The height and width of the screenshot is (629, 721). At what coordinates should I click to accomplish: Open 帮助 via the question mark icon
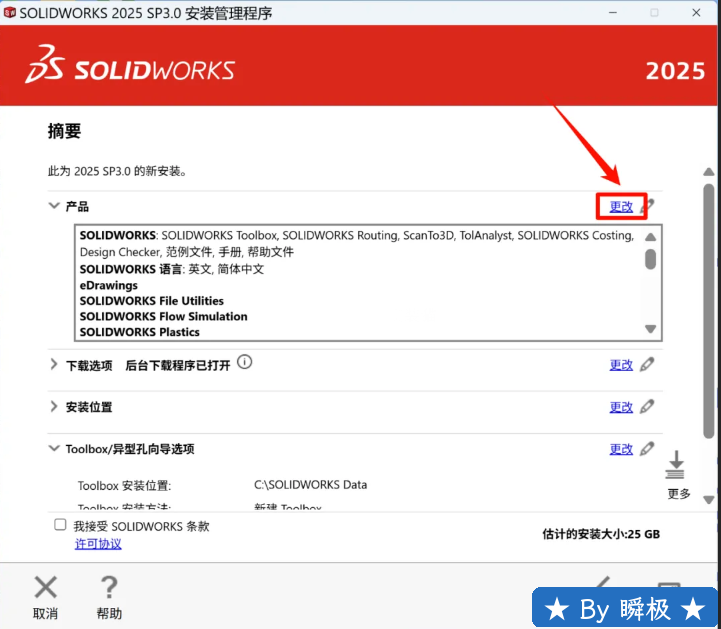[x=109, y=587]
